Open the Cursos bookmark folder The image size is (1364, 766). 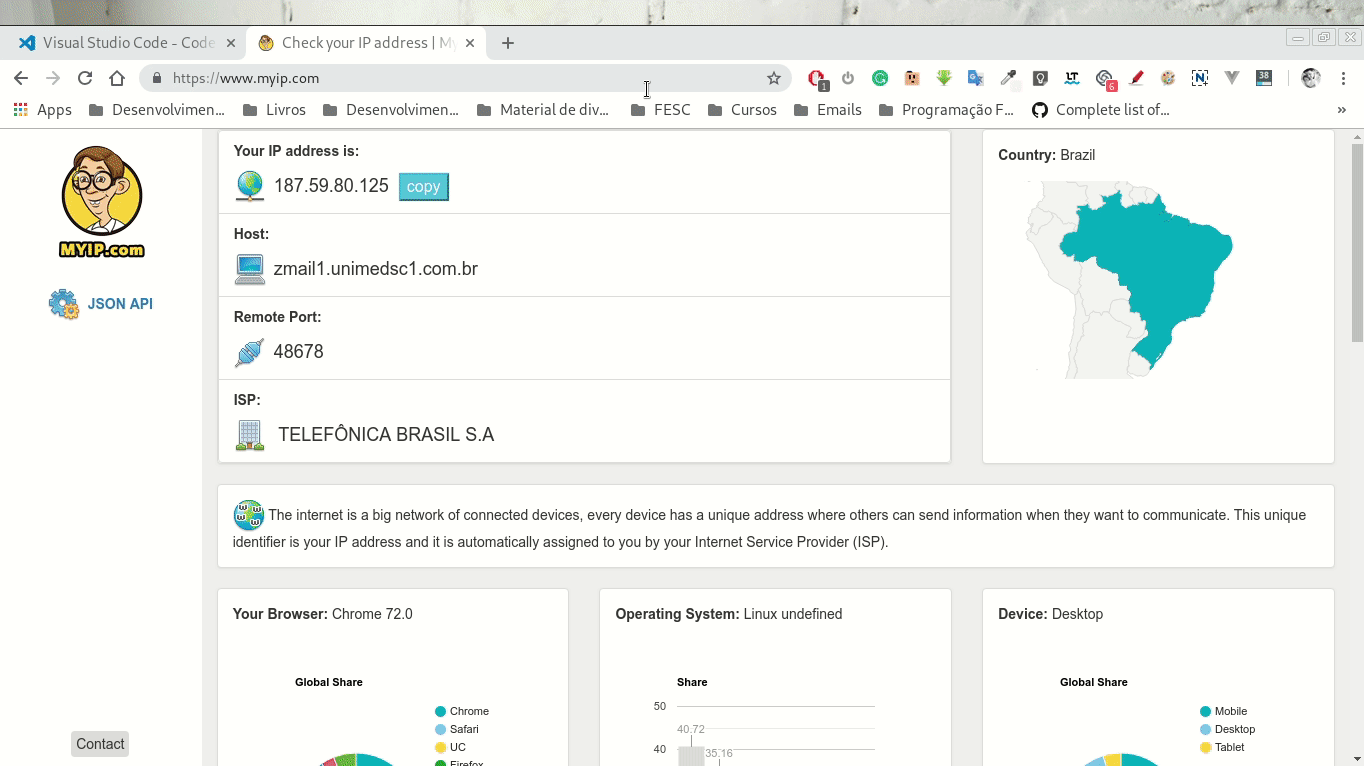click(742, 110)
